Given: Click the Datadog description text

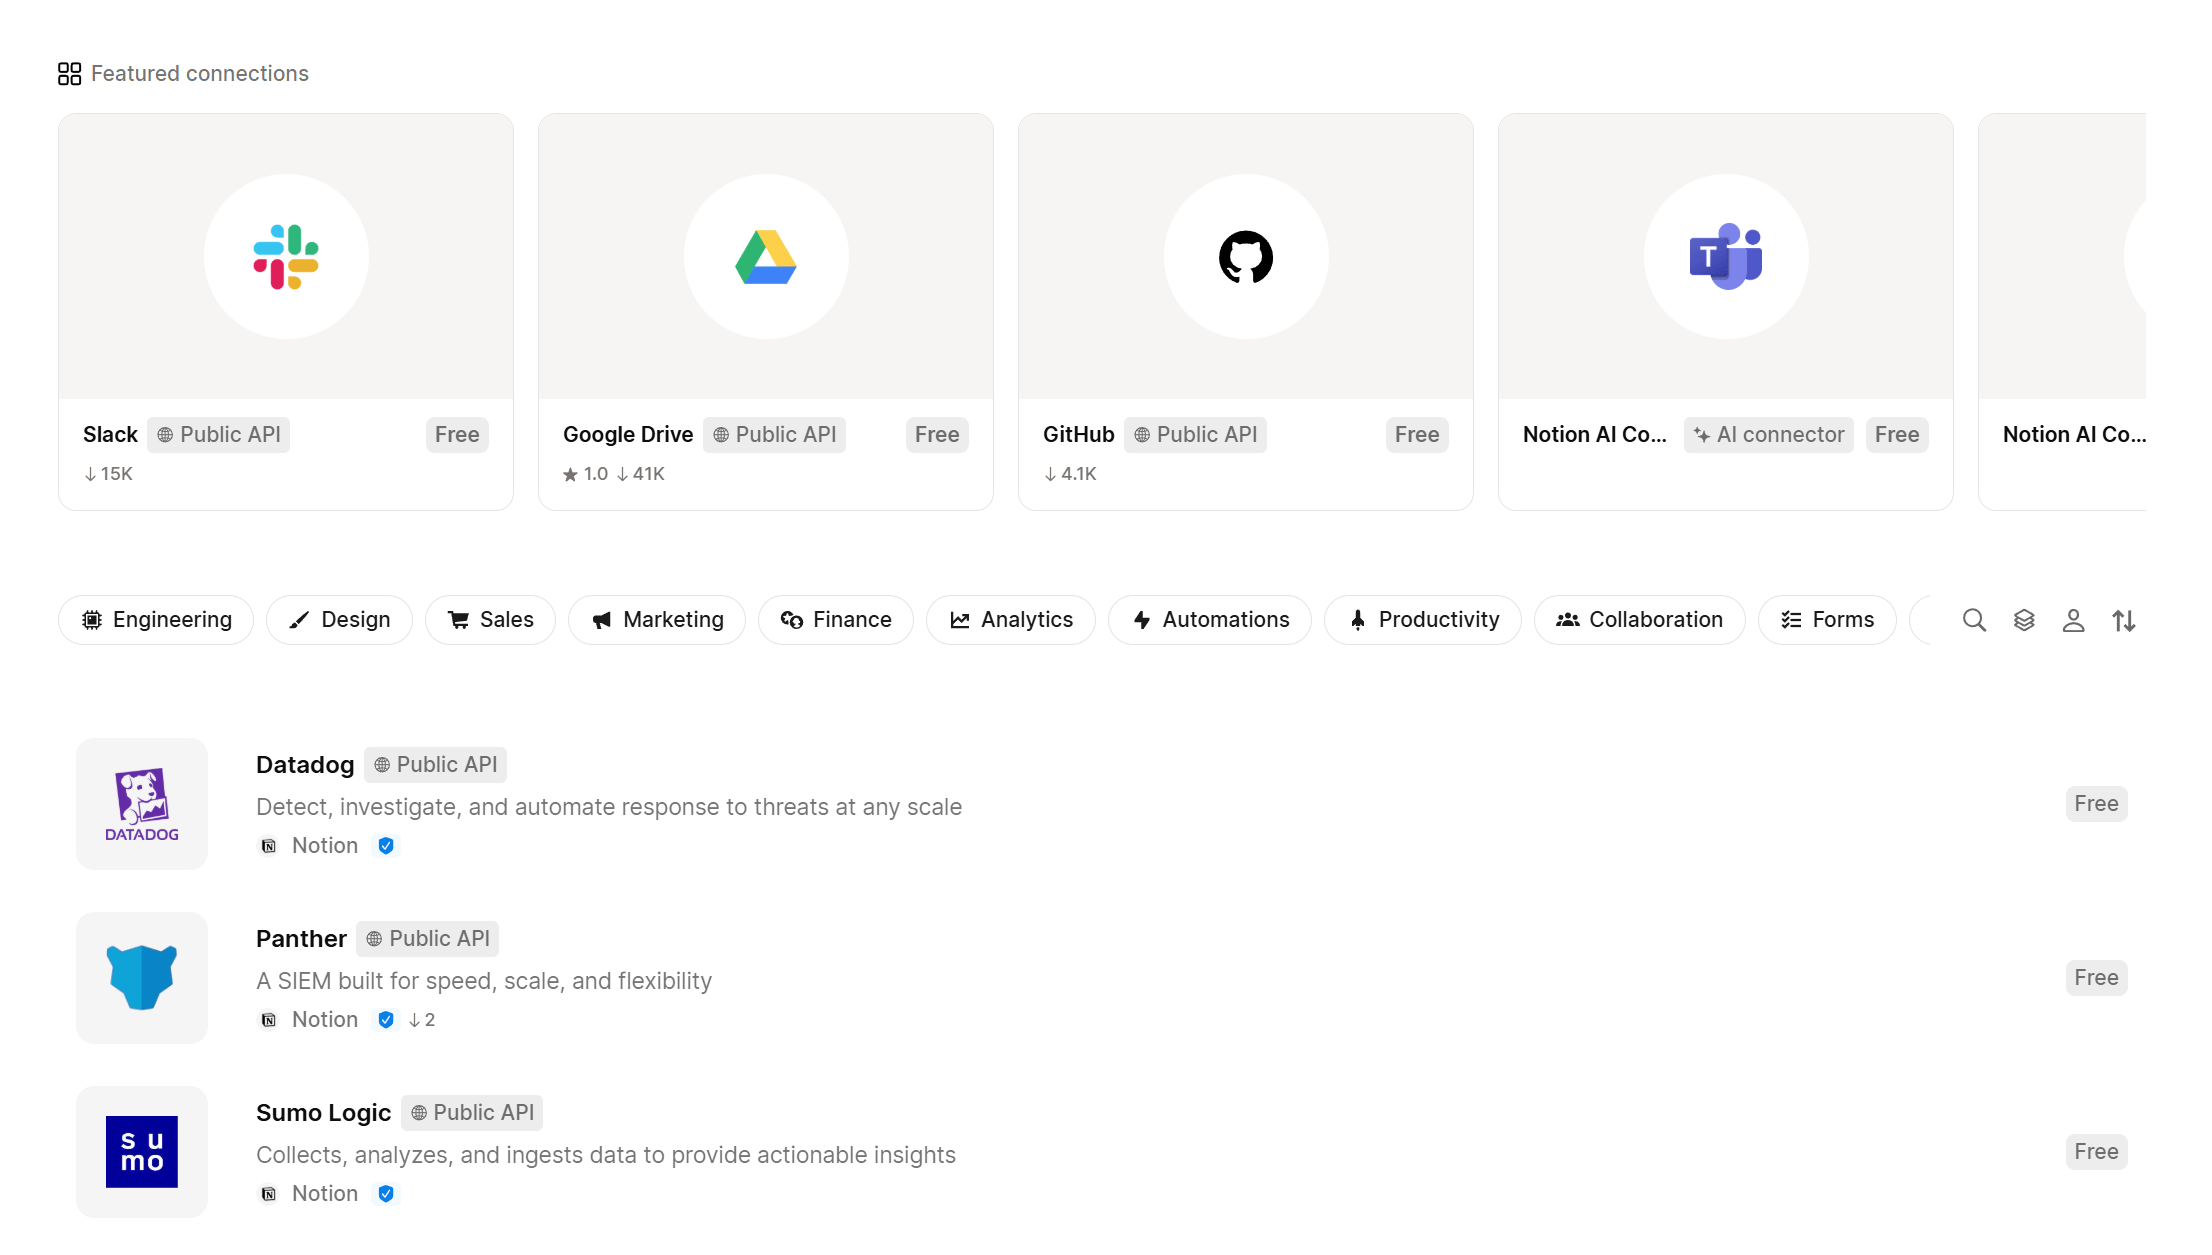Looking at the screenshot, I should (609, 807).
